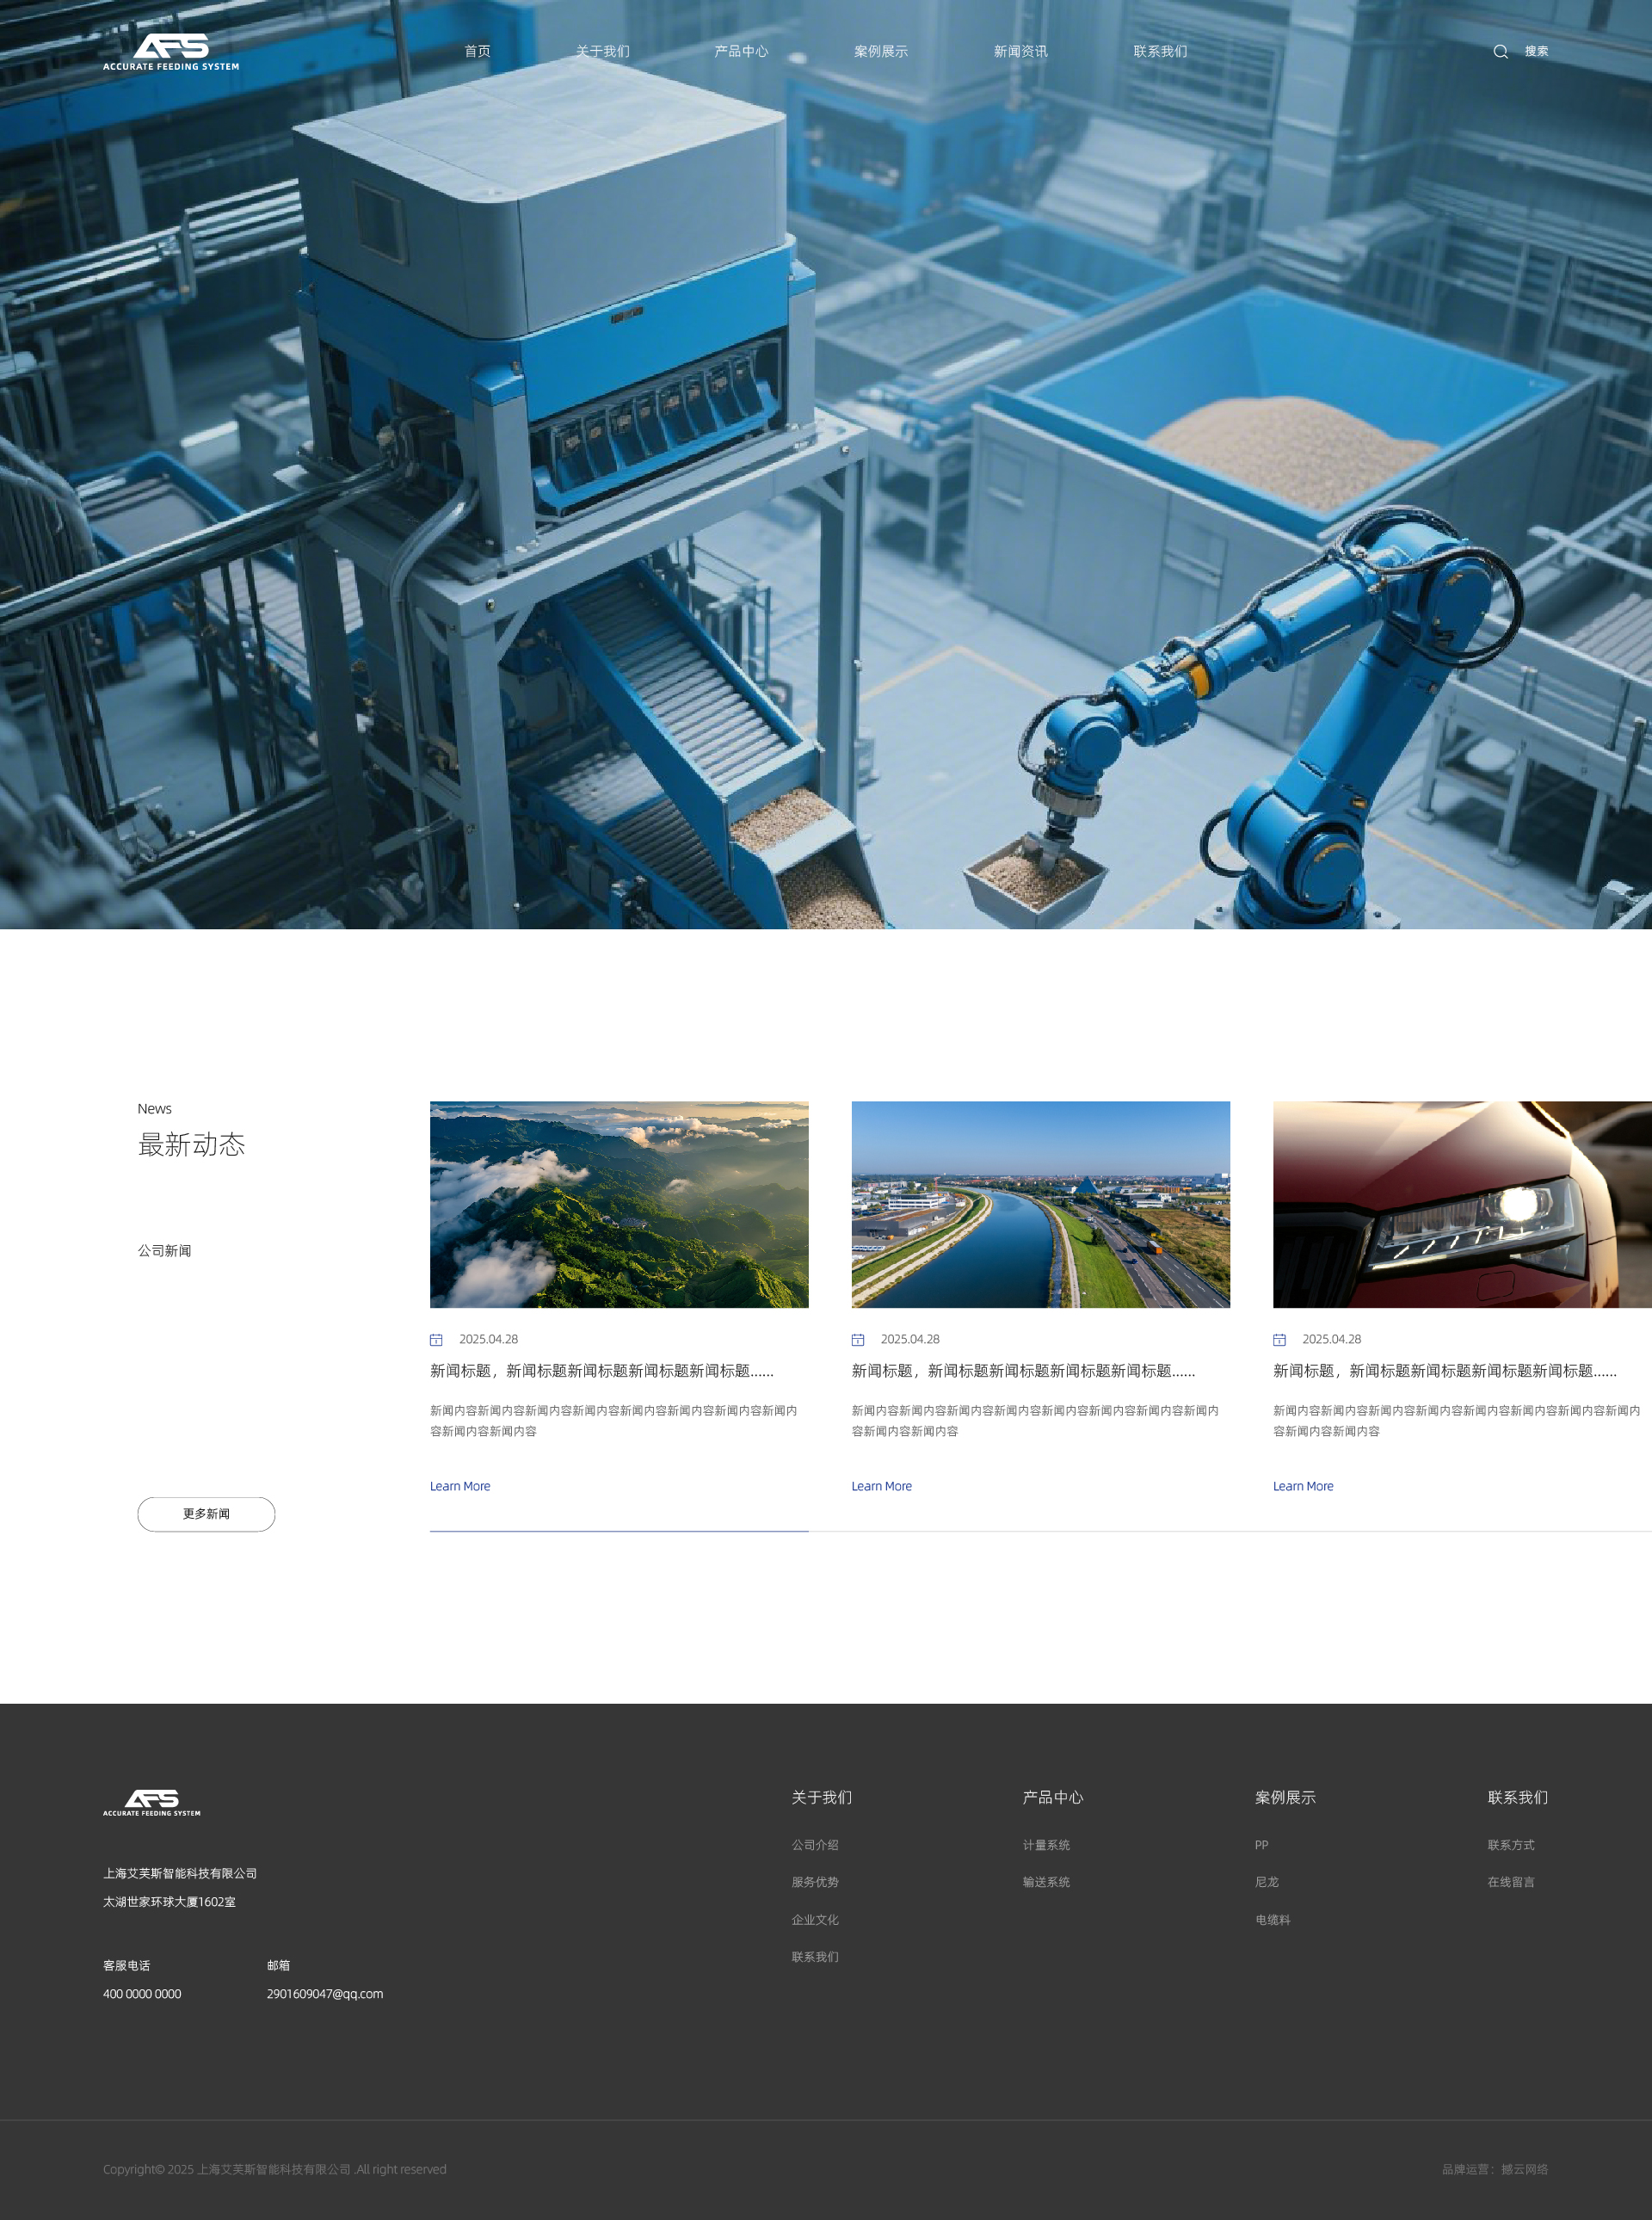
Task: Click the AFS logo in the footer
Action: [152, 1802]
